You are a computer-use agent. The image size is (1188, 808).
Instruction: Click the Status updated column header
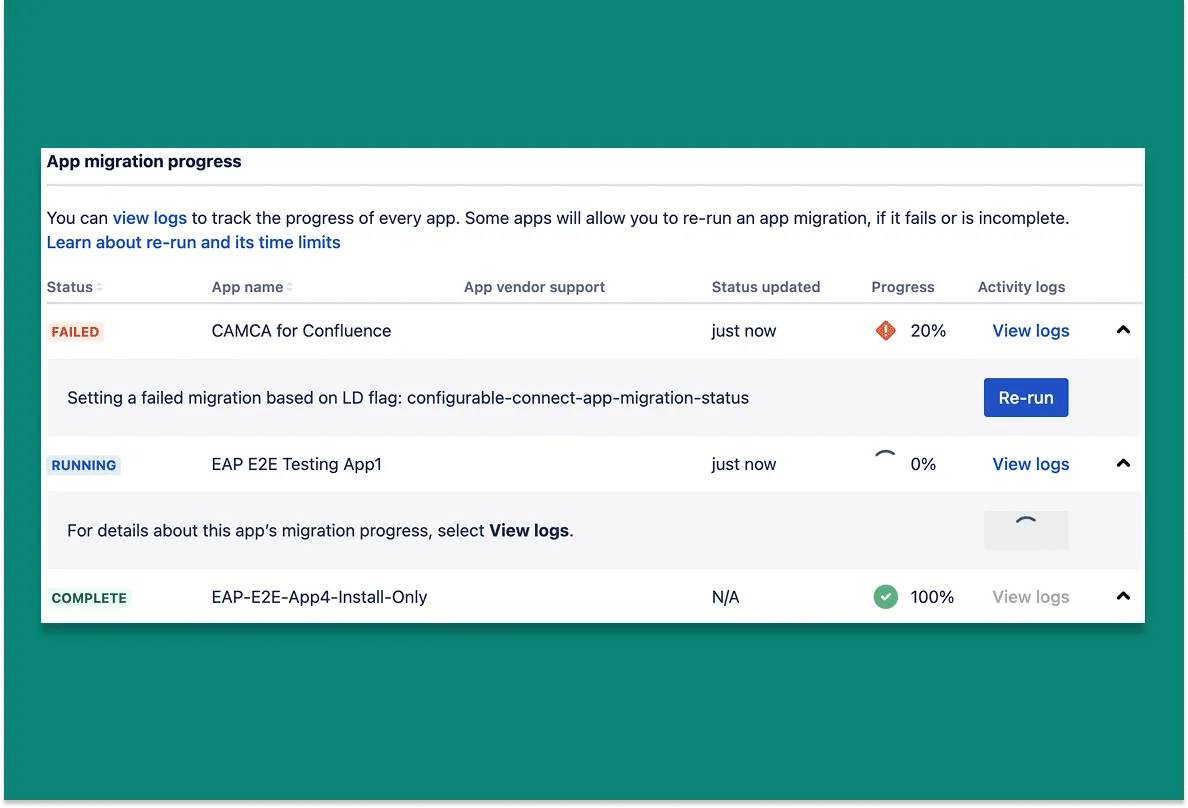click(765, 287)
